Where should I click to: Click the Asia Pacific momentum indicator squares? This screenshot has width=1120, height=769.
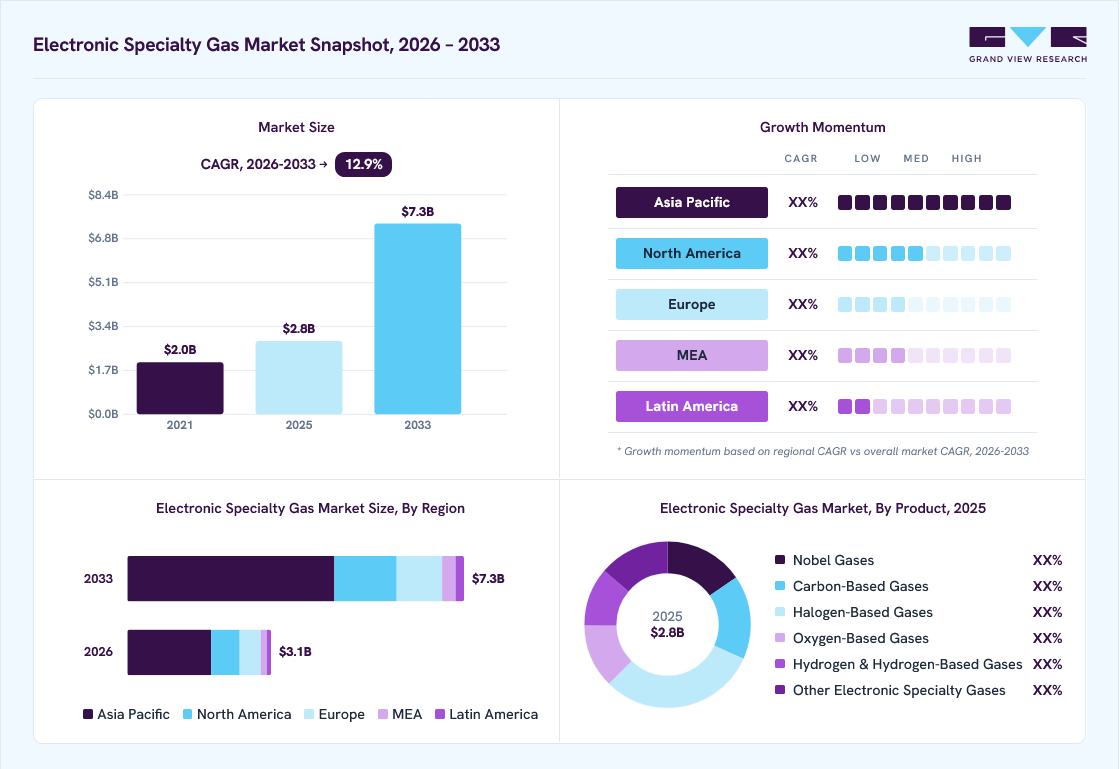[x=924, y=203]
